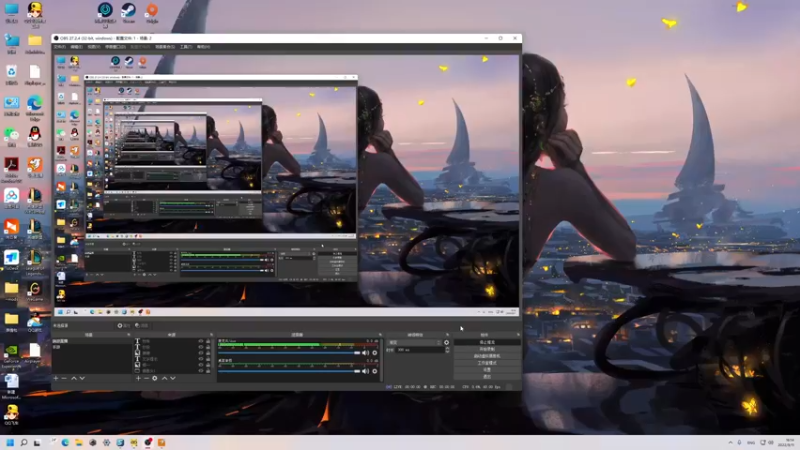The image size is (800, 450).
Task: Click the transition duration input field
Action: tap(419, 350)
